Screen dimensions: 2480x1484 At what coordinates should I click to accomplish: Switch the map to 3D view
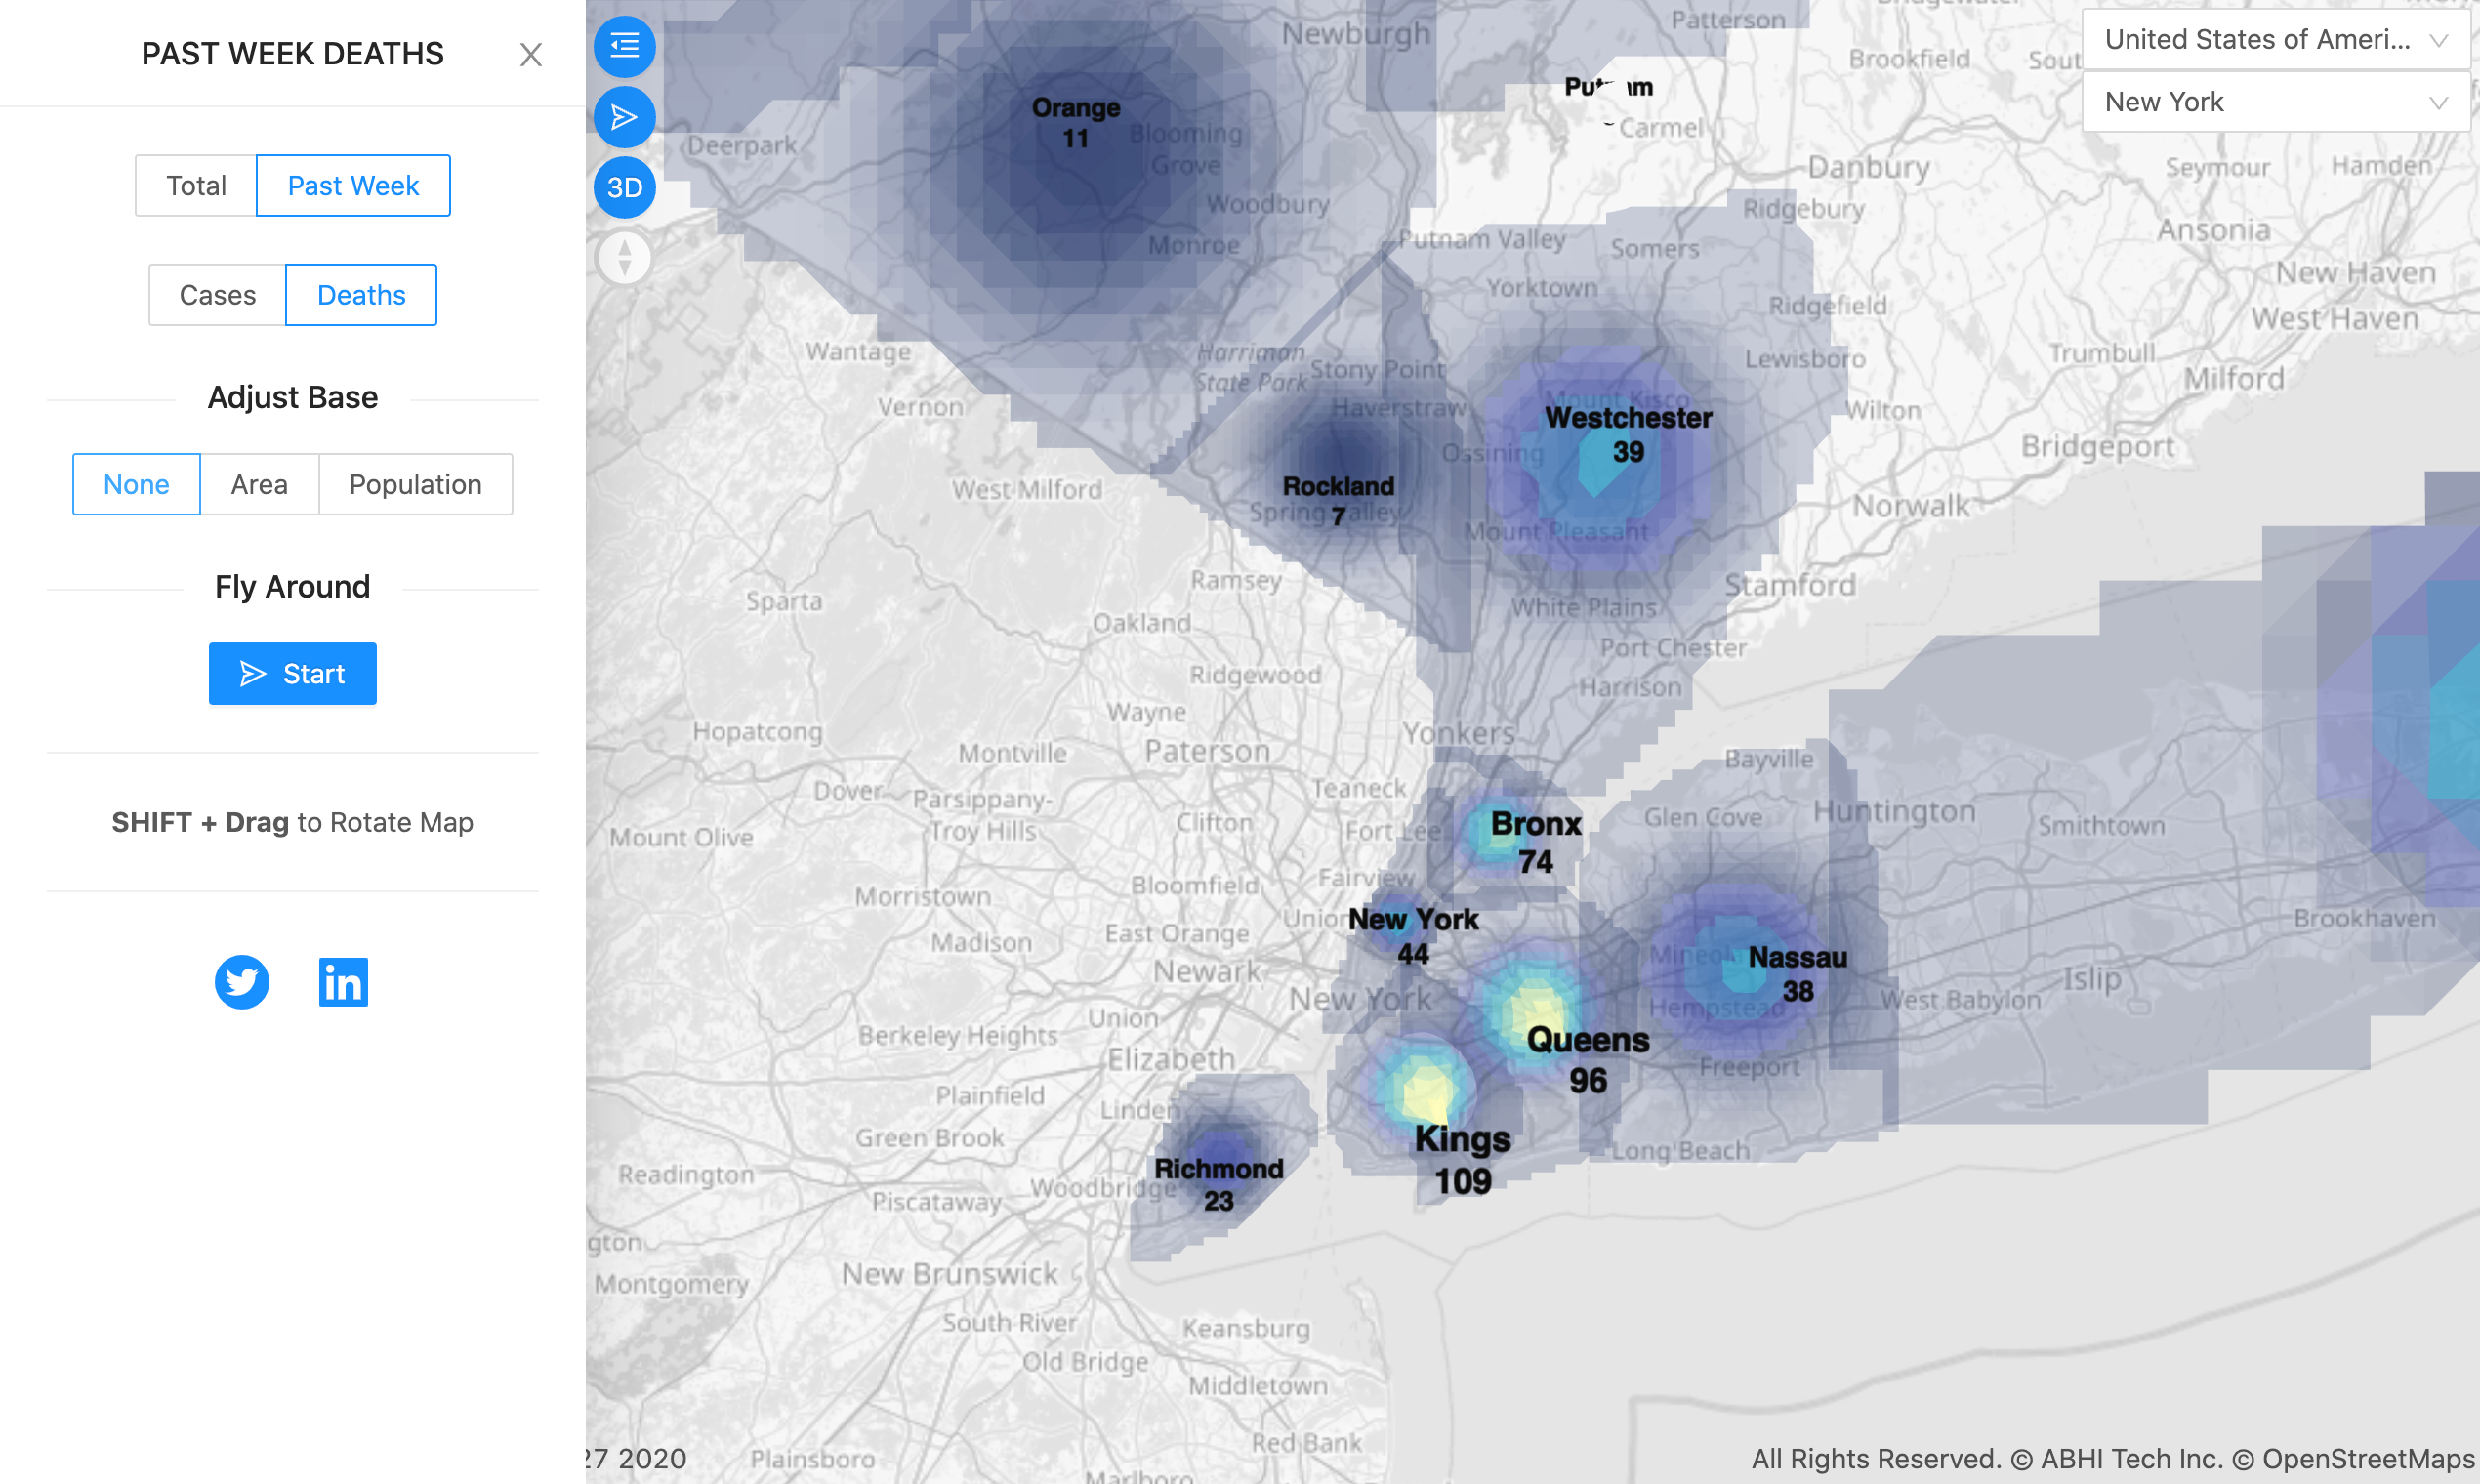tap(624, 187)
